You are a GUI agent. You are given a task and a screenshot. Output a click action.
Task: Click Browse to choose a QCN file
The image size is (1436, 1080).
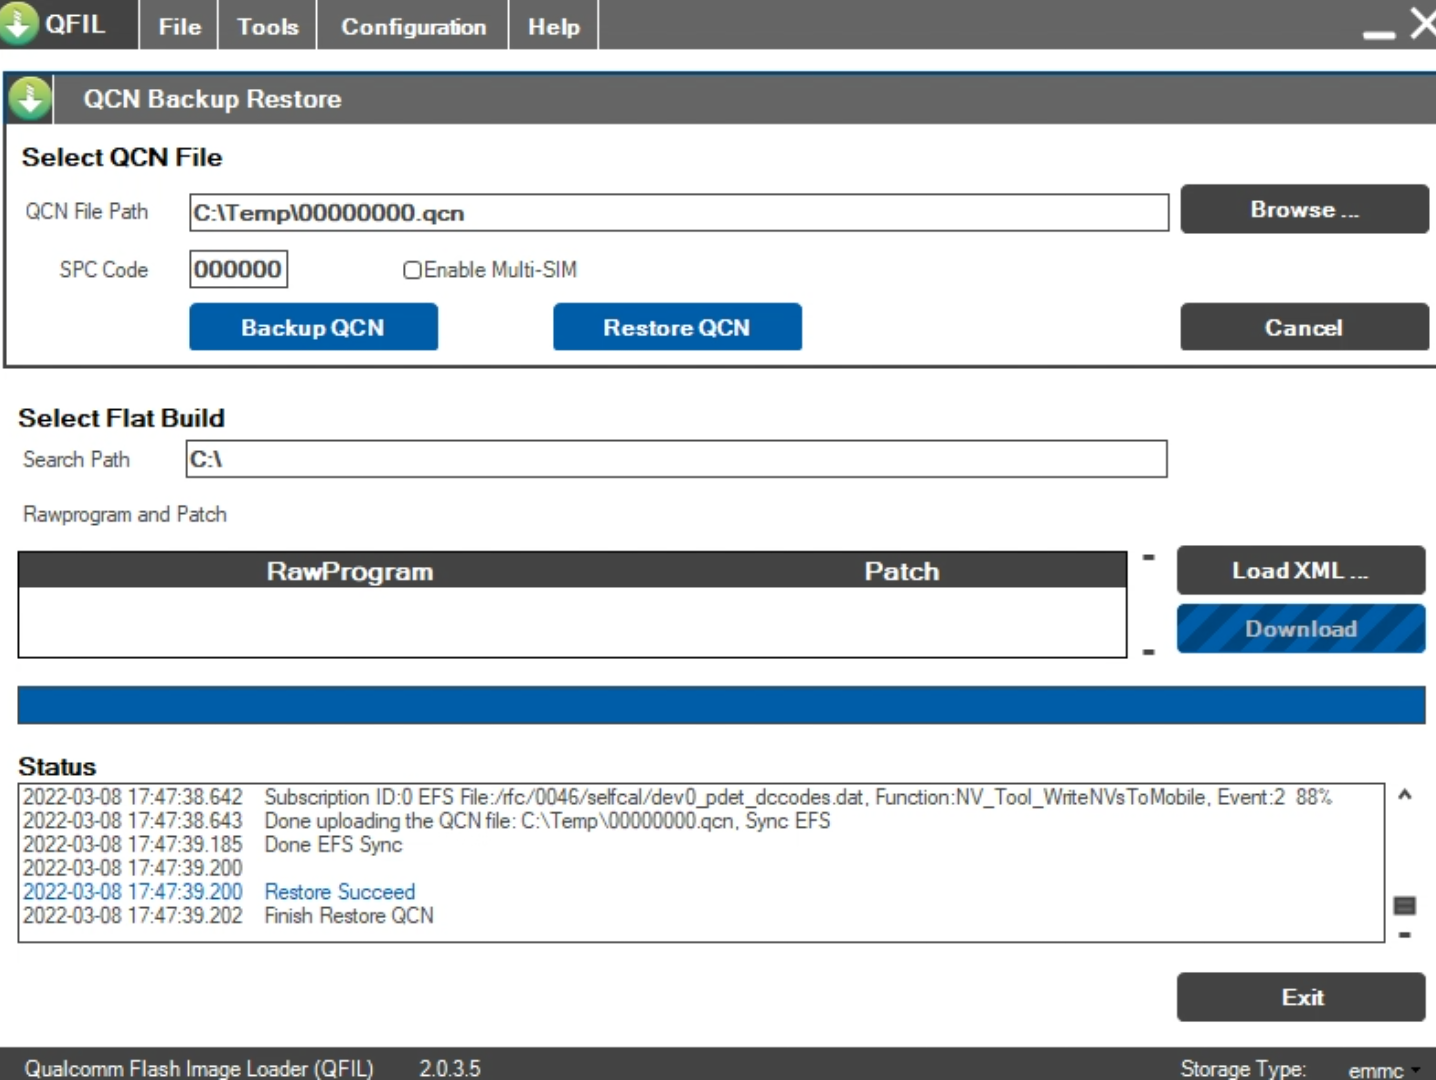1304,209
